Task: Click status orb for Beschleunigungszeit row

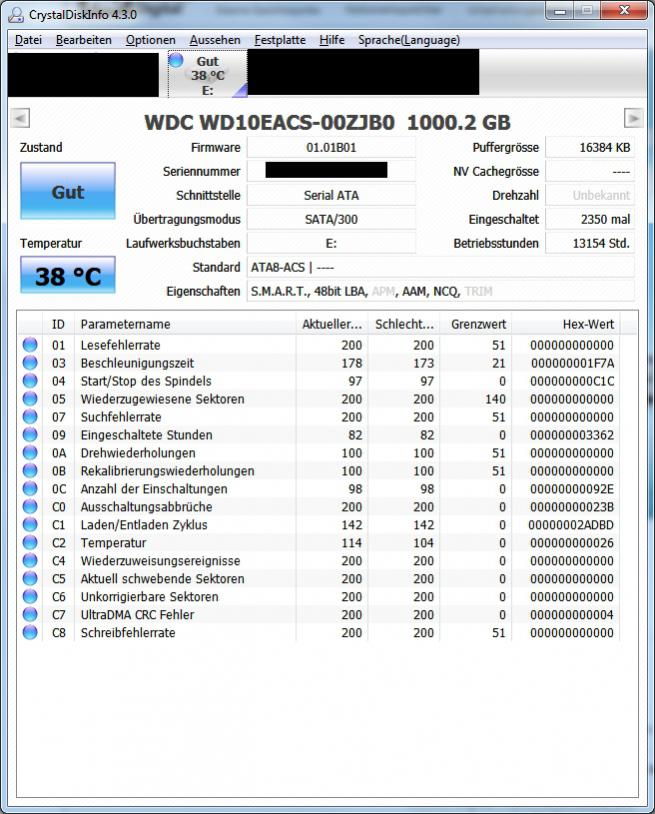Action: (x=30, y=363)
